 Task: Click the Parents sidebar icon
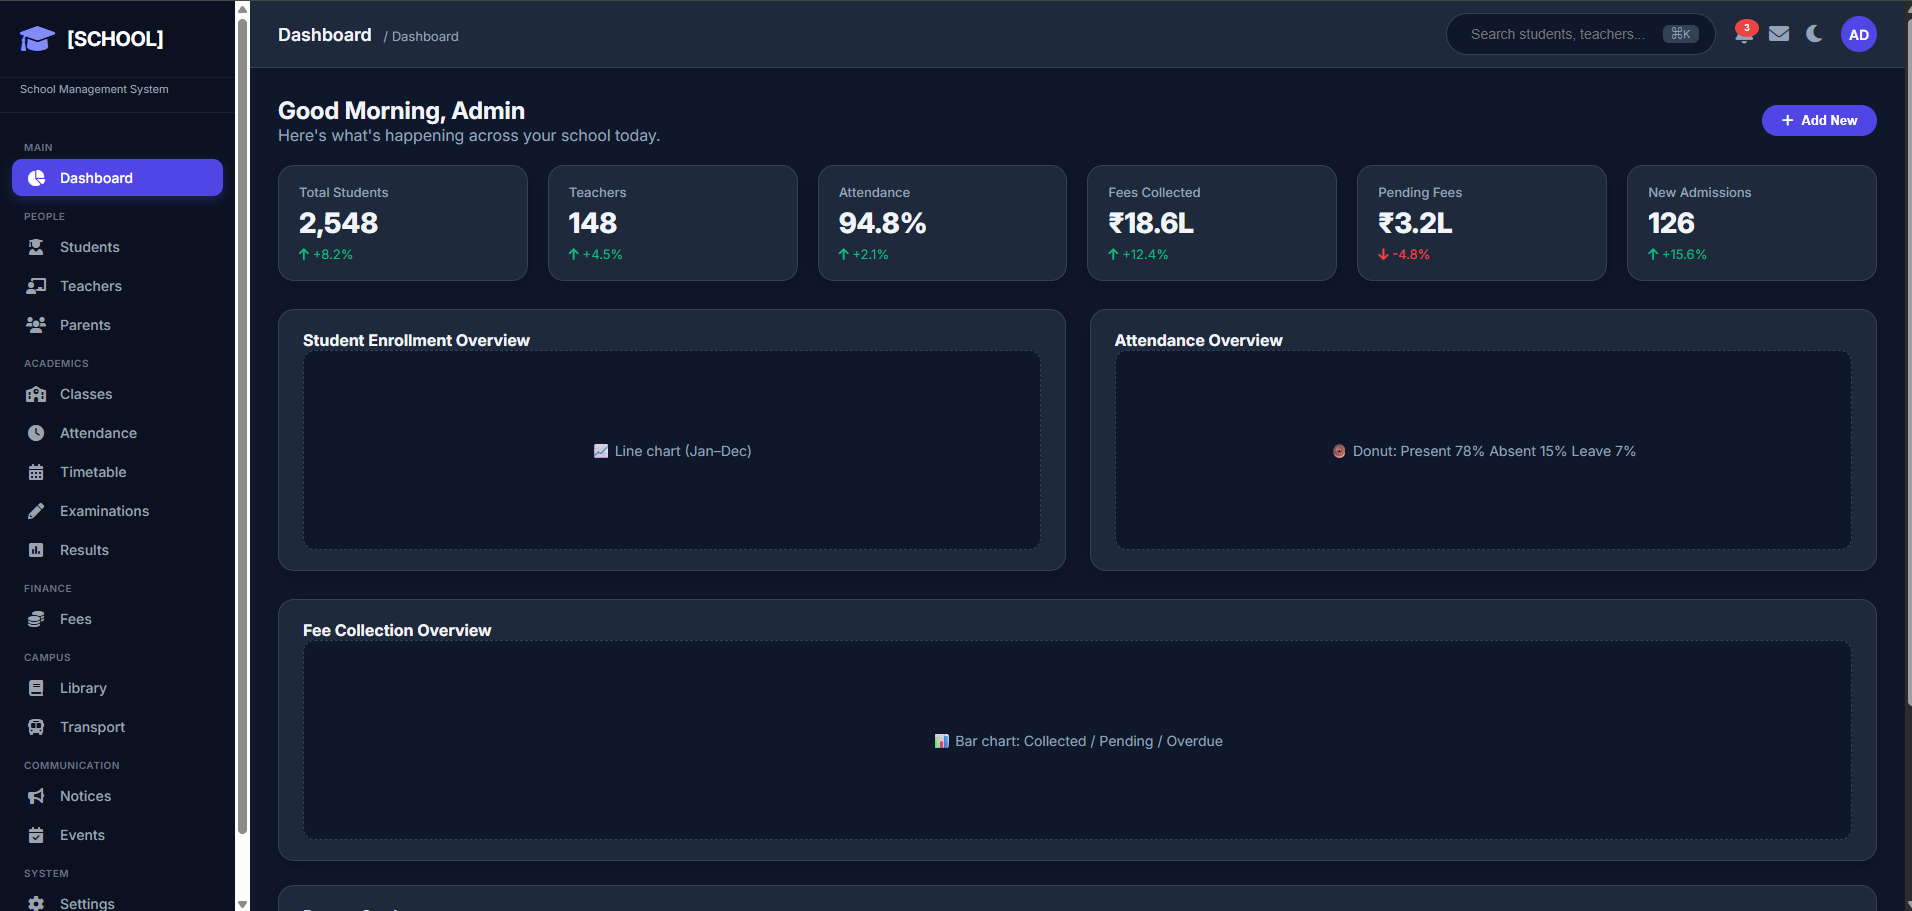[36, 325]
